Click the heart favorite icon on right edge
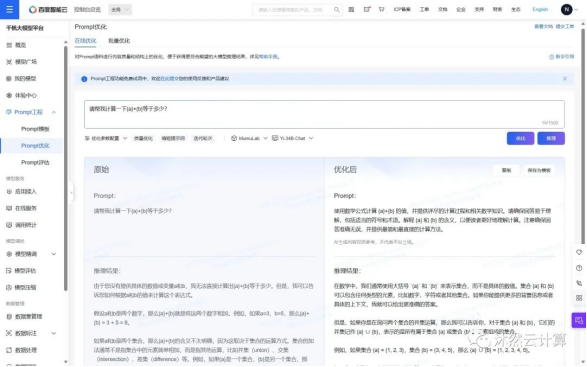The image size is (587, 367). 579,252
